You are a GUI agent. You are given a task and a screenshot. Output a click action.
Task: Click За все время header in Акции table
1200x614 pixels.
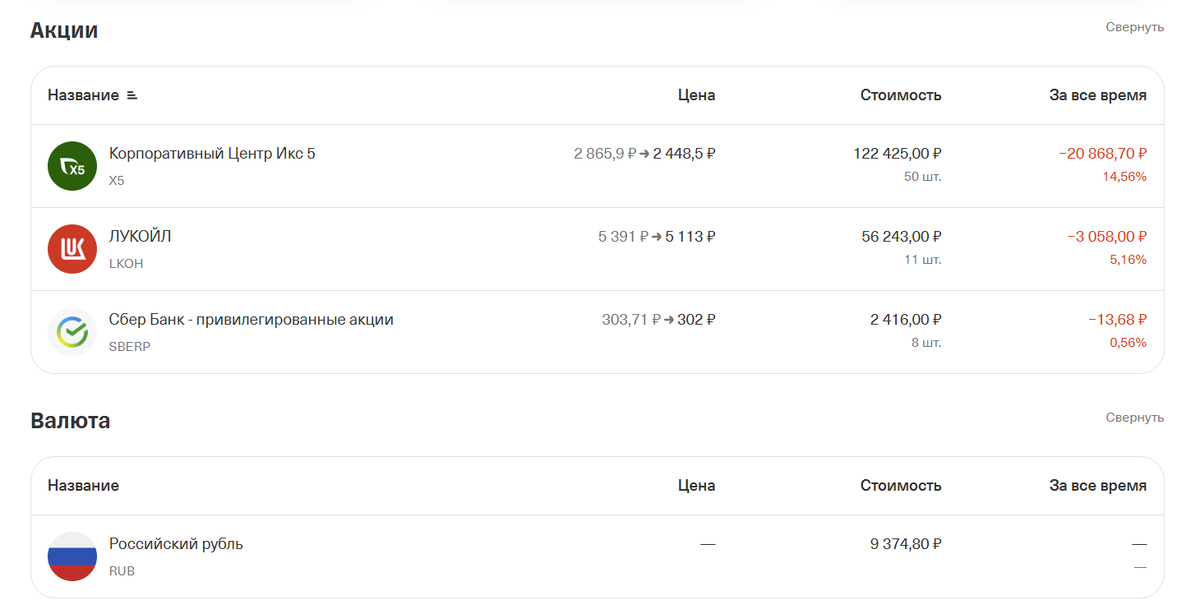tap(1097, 96)
